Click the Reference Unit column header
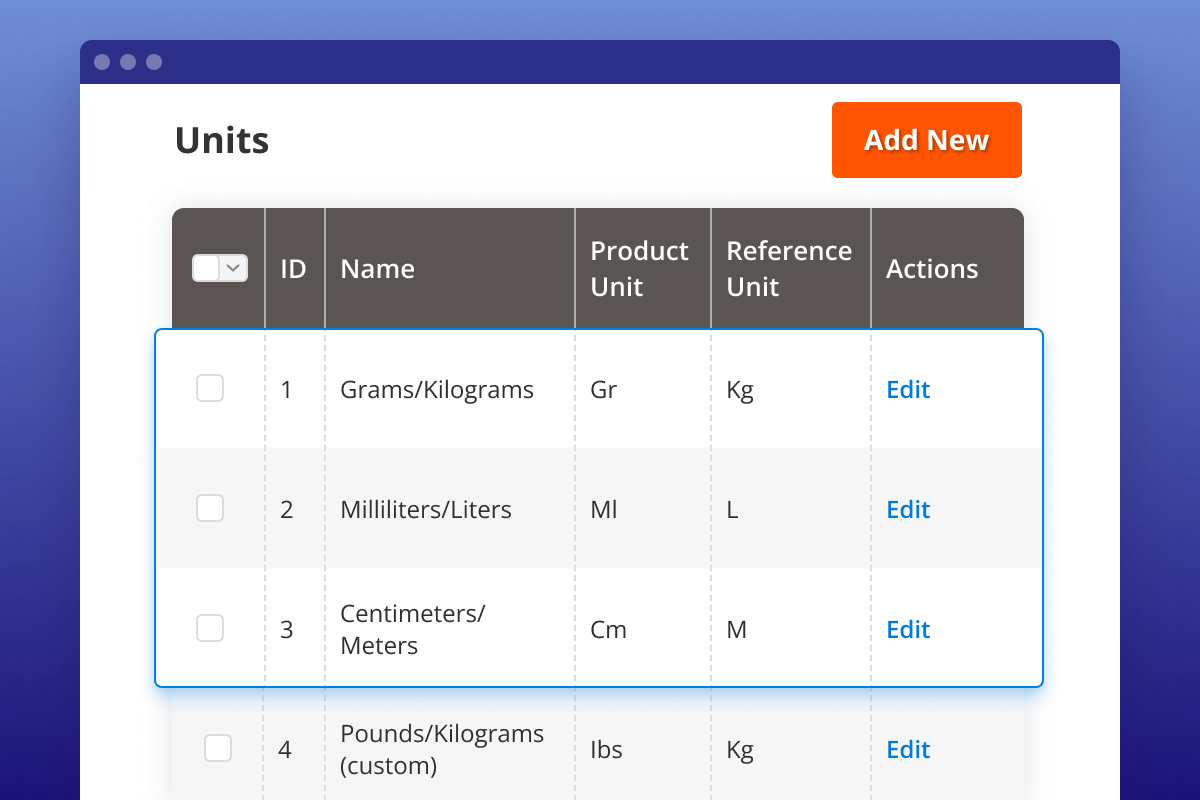1200x800 pixels. [x=789, y=268]
